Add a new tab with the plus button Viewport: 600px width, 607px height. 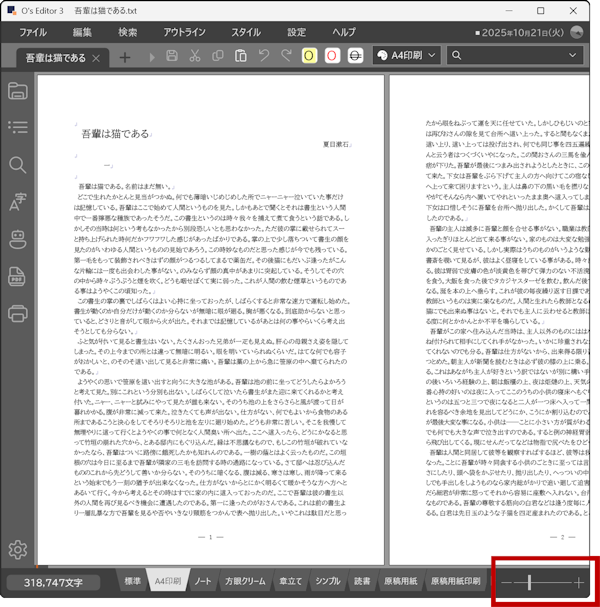click(125, 58)
